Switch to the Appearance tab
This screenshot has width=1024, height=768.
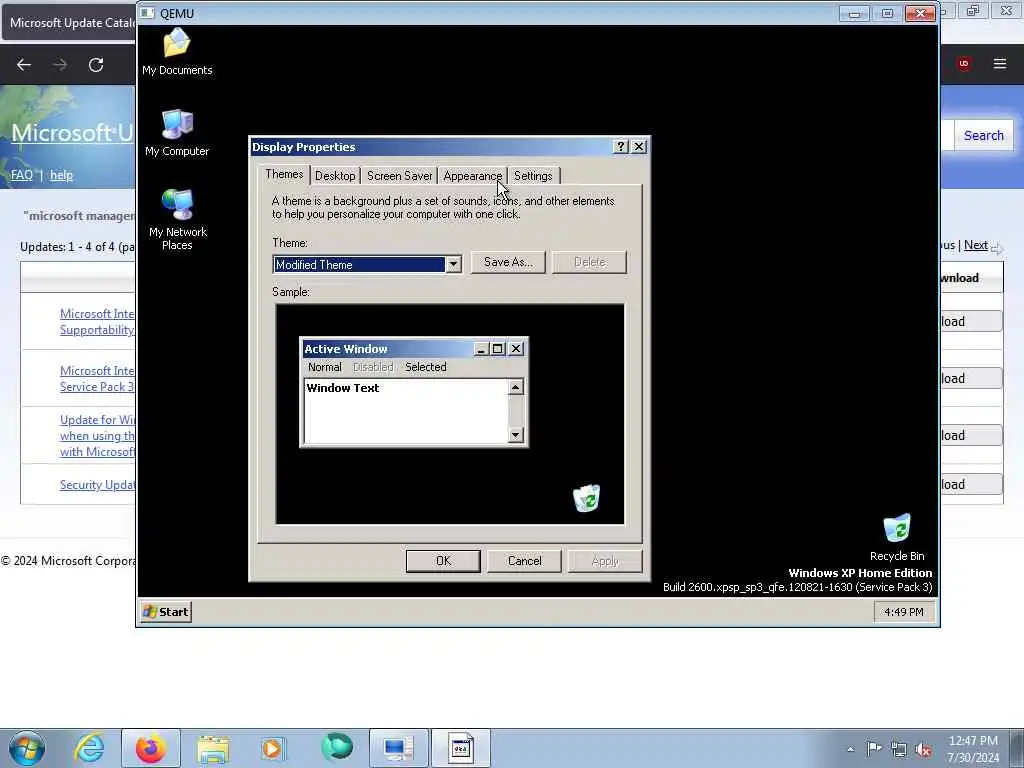[472, 176]
